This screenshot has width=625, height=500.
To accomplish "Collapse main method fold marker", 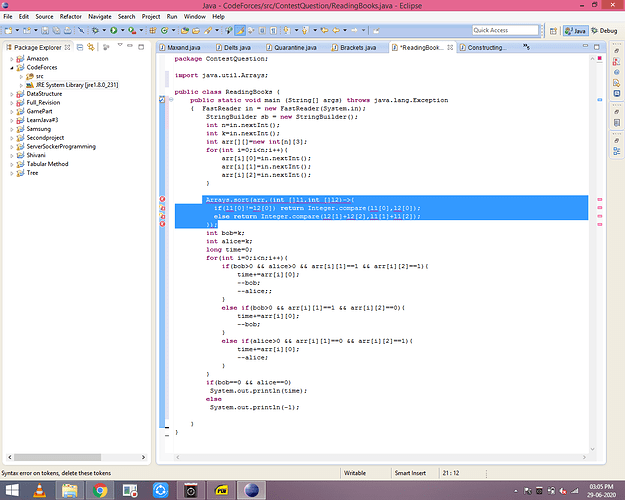I will point(171,100).
